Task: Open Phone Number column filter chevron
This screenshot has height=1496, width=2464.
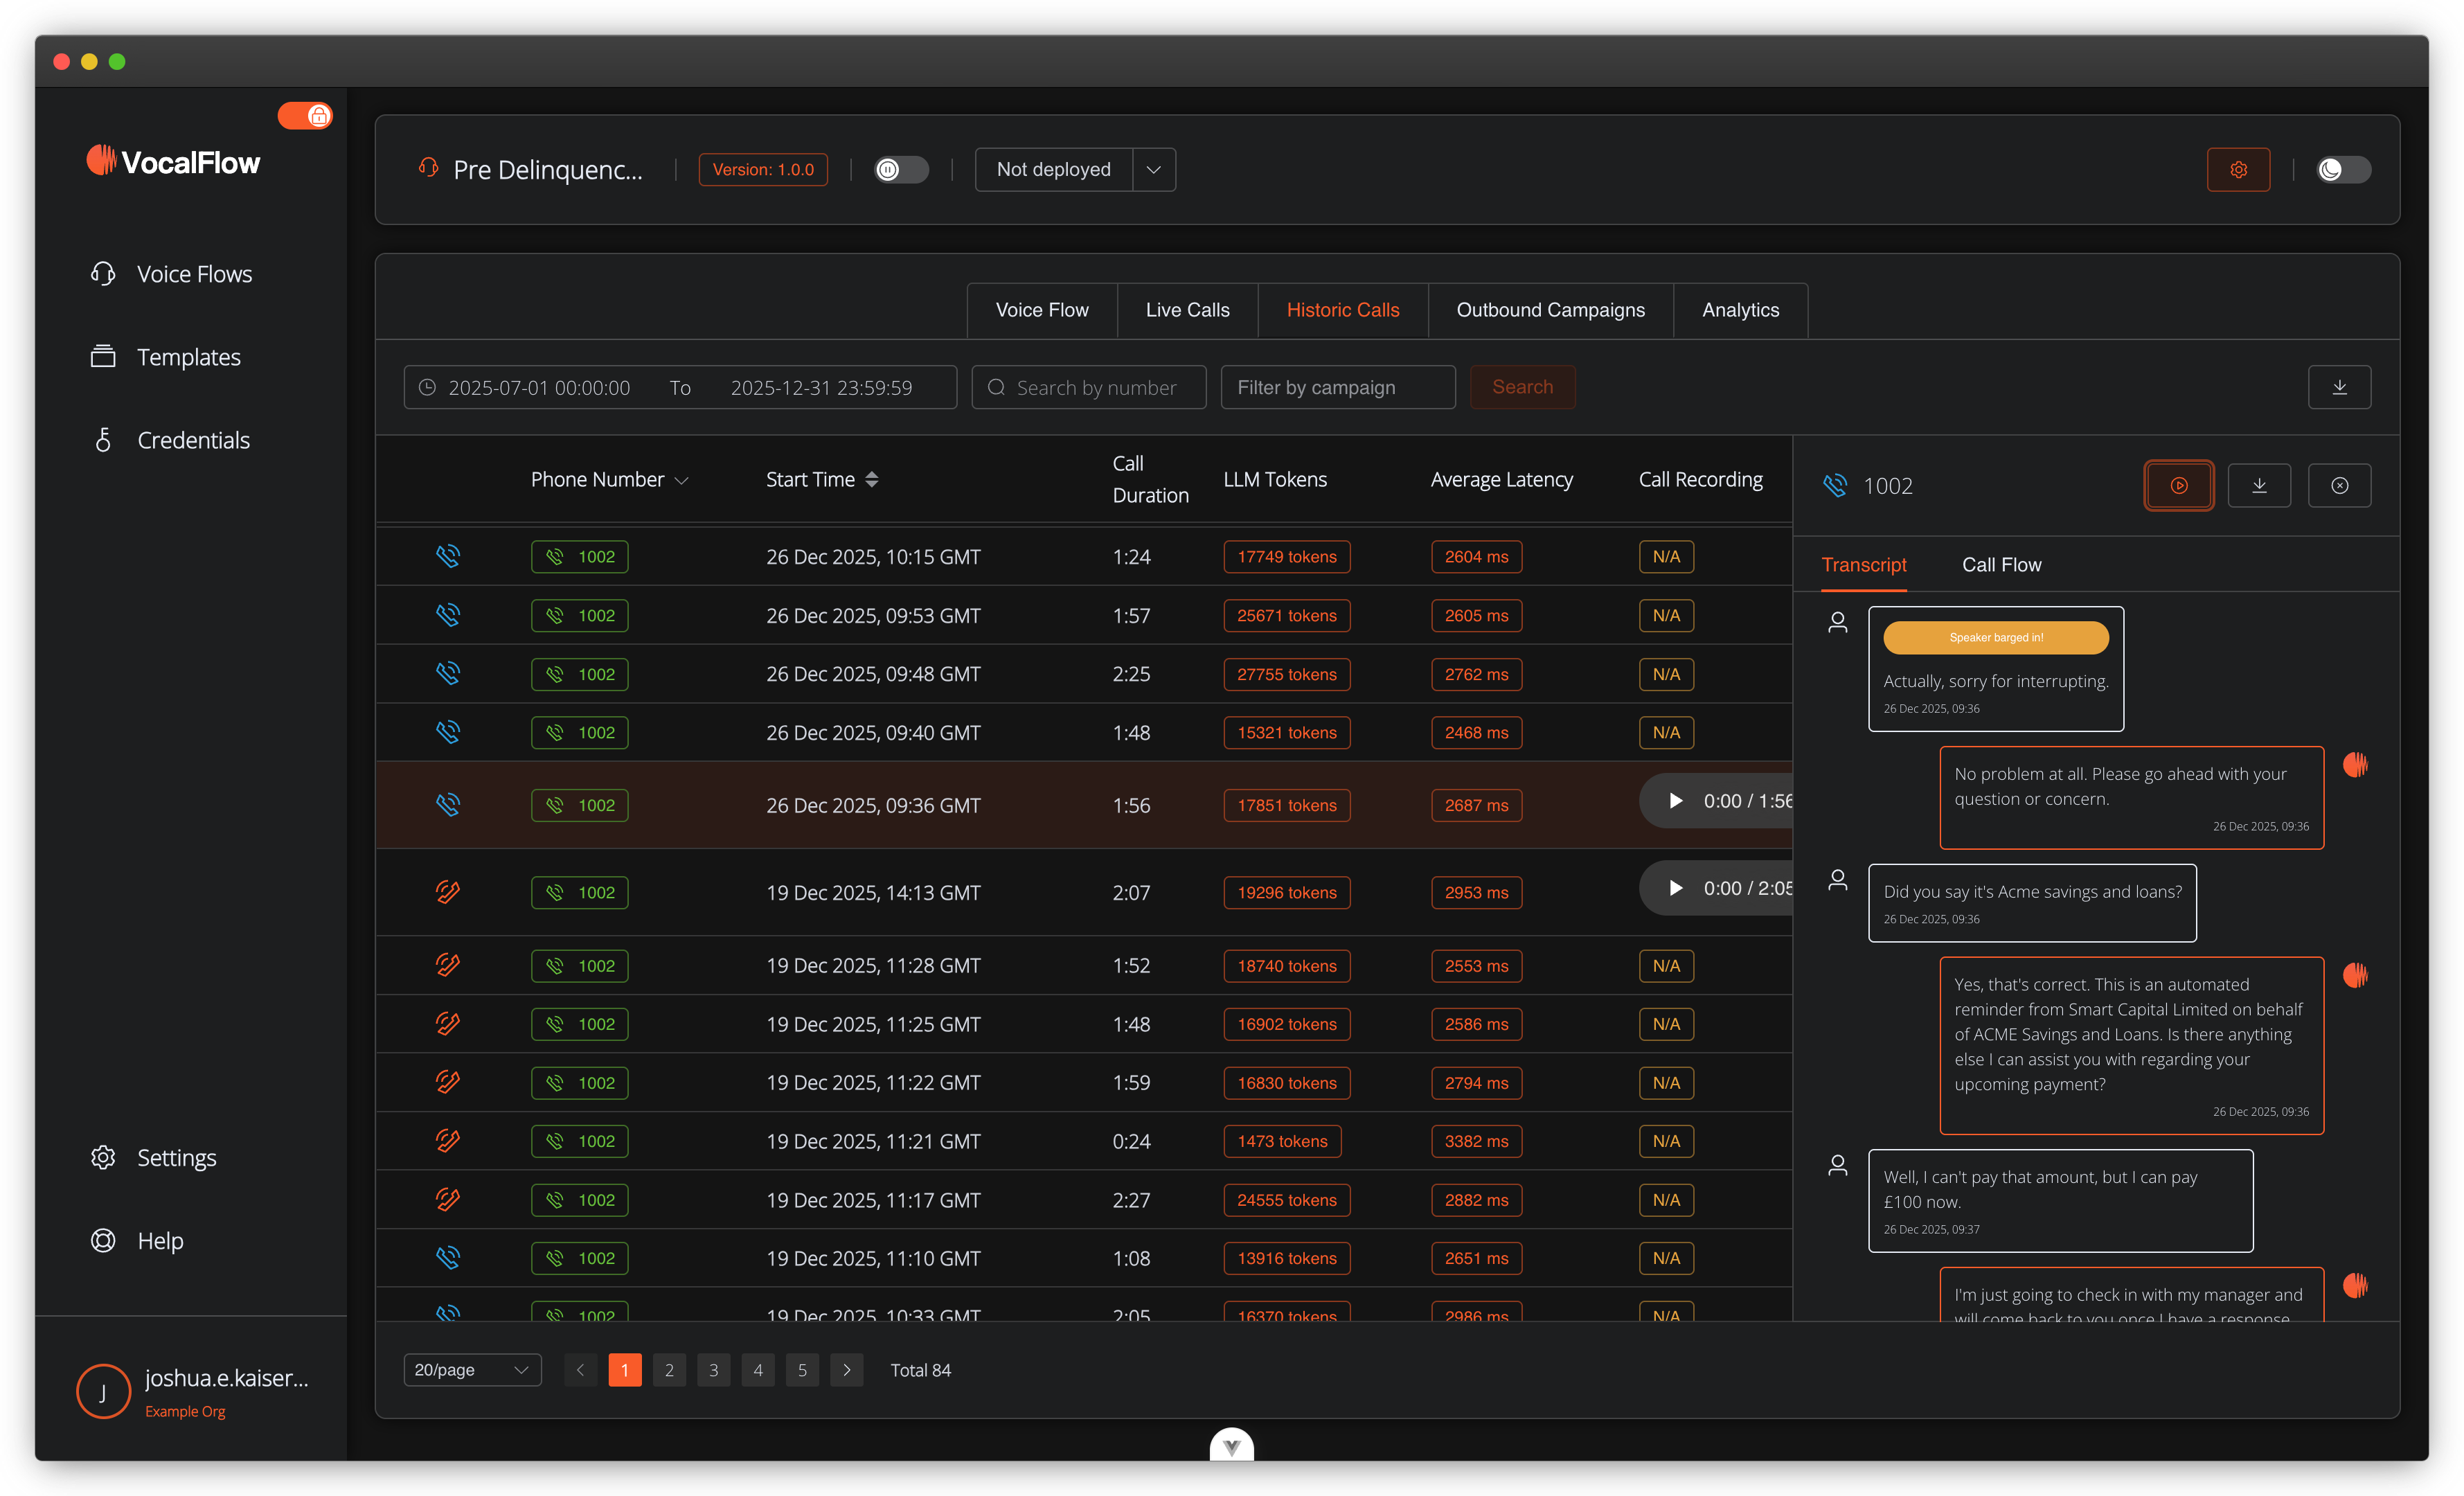Action: (x=682, y=481)
